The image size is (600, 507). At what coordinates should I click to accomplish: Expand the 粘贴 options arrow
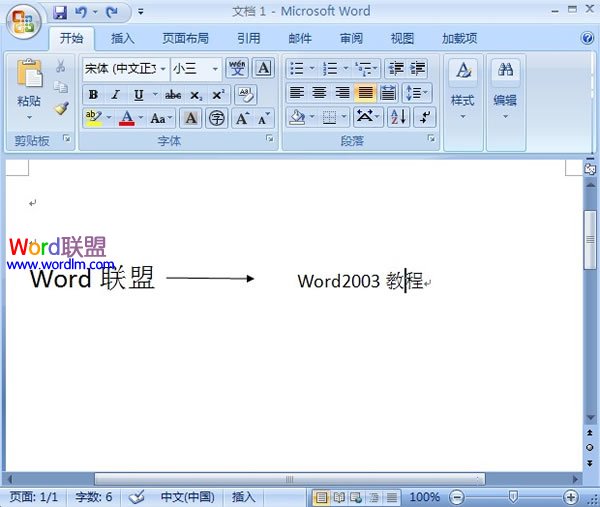point(29,117)
